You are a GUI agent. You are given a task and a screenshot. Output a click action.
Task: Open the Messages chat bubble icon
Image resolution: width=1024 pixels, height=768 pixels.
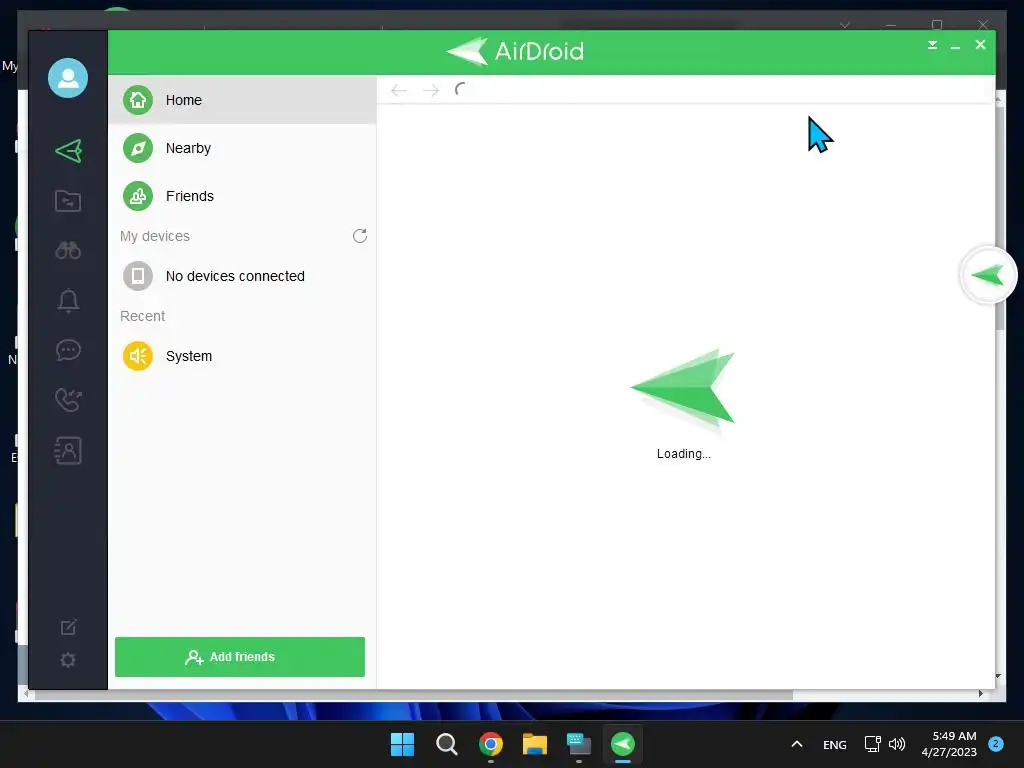[68, 351]
